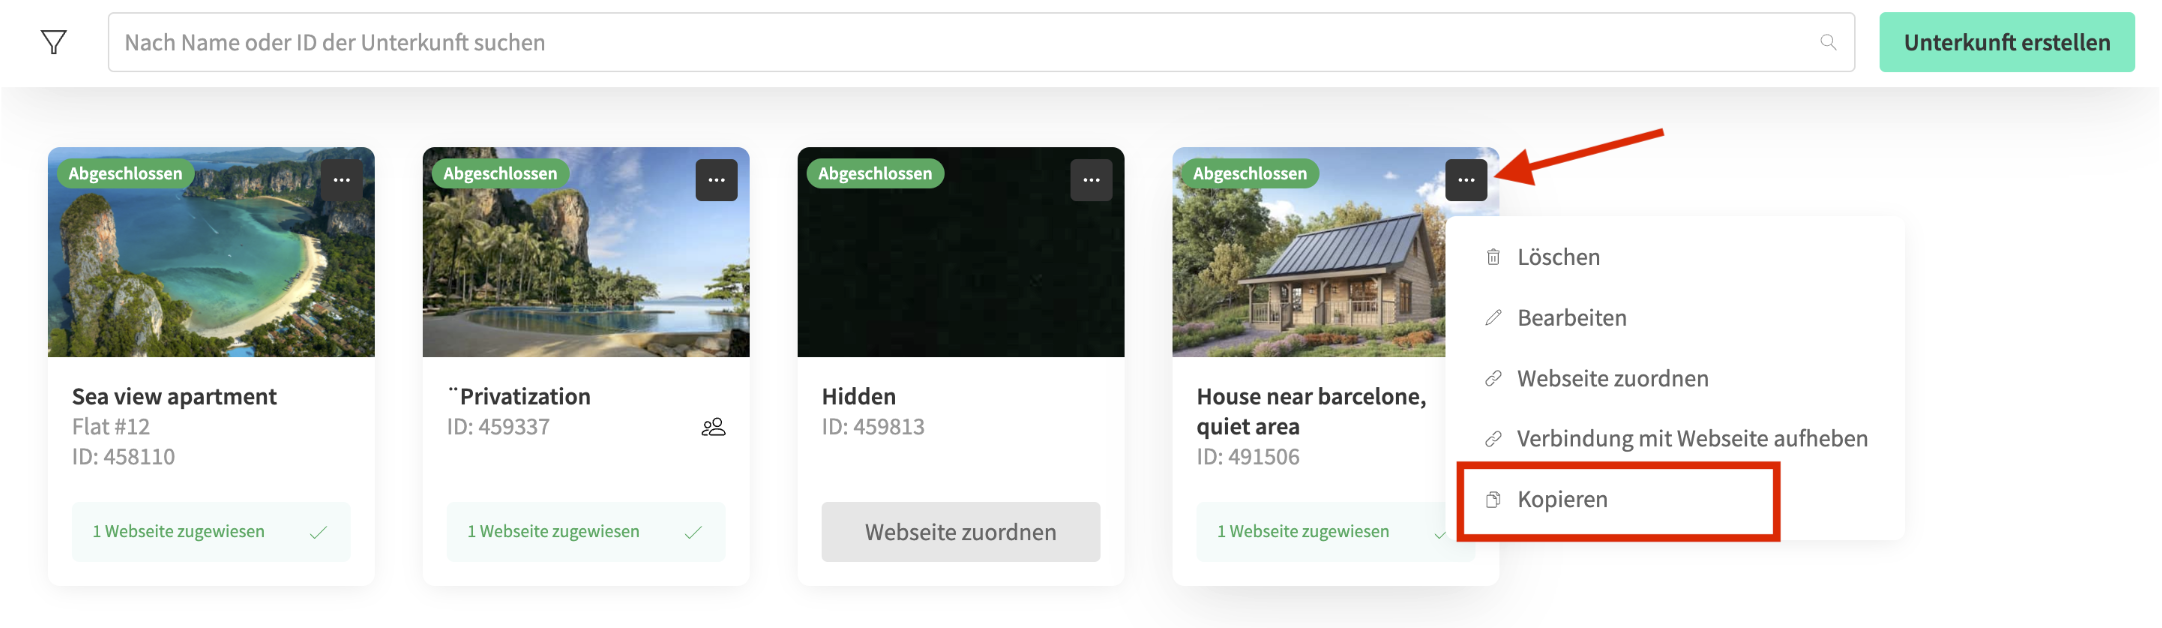Click the copy icon next to Kopieren

(1493, 499)
